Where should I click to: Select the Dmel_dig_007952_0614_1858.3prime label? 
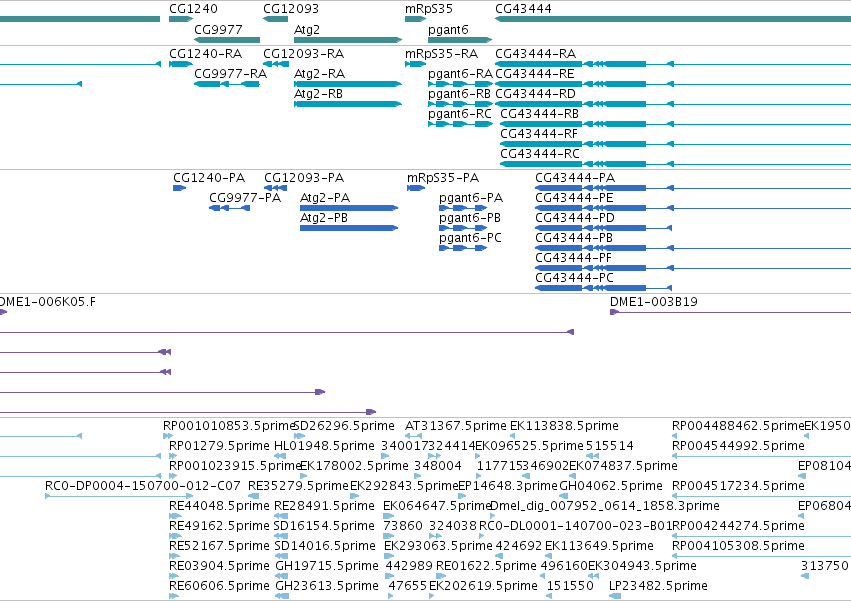coord(605,506)
